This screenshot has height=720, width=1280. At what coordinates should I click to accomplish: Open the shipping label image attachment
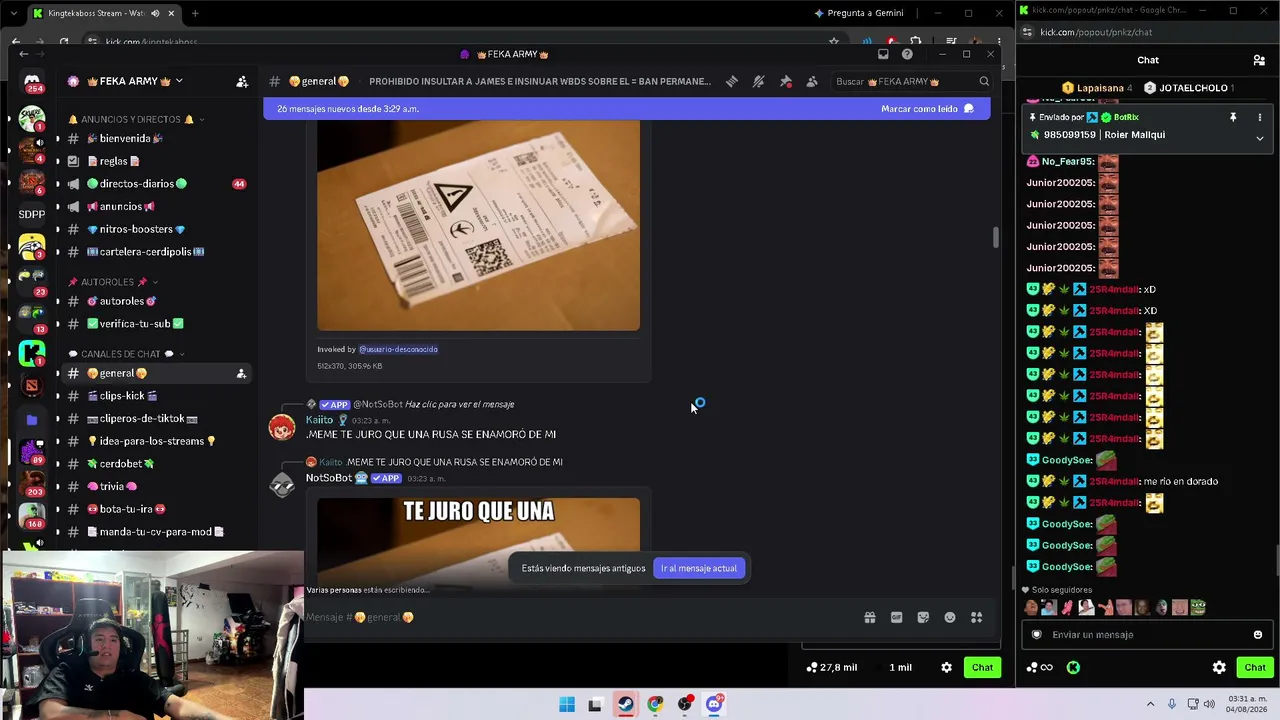click(478, 225)
